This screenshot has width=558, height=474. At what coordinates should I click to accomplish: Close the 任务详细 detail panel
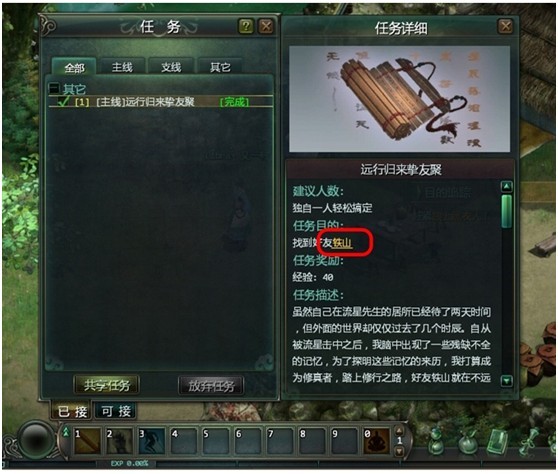(x=506, y=26)
